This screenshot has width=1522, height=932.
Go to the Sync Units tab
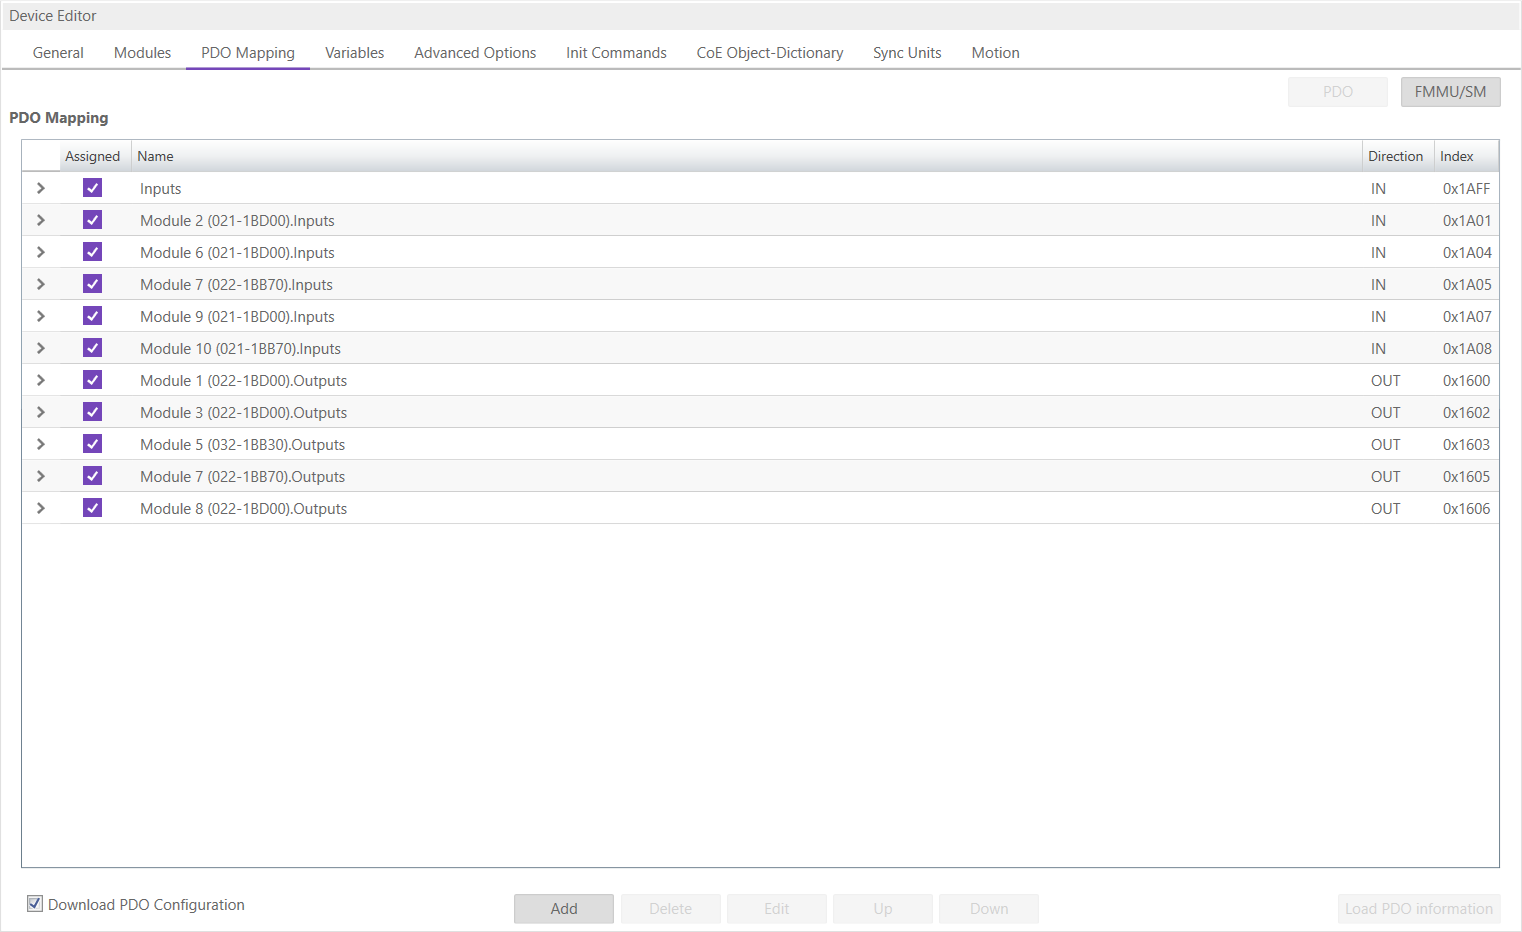[906, 53]
